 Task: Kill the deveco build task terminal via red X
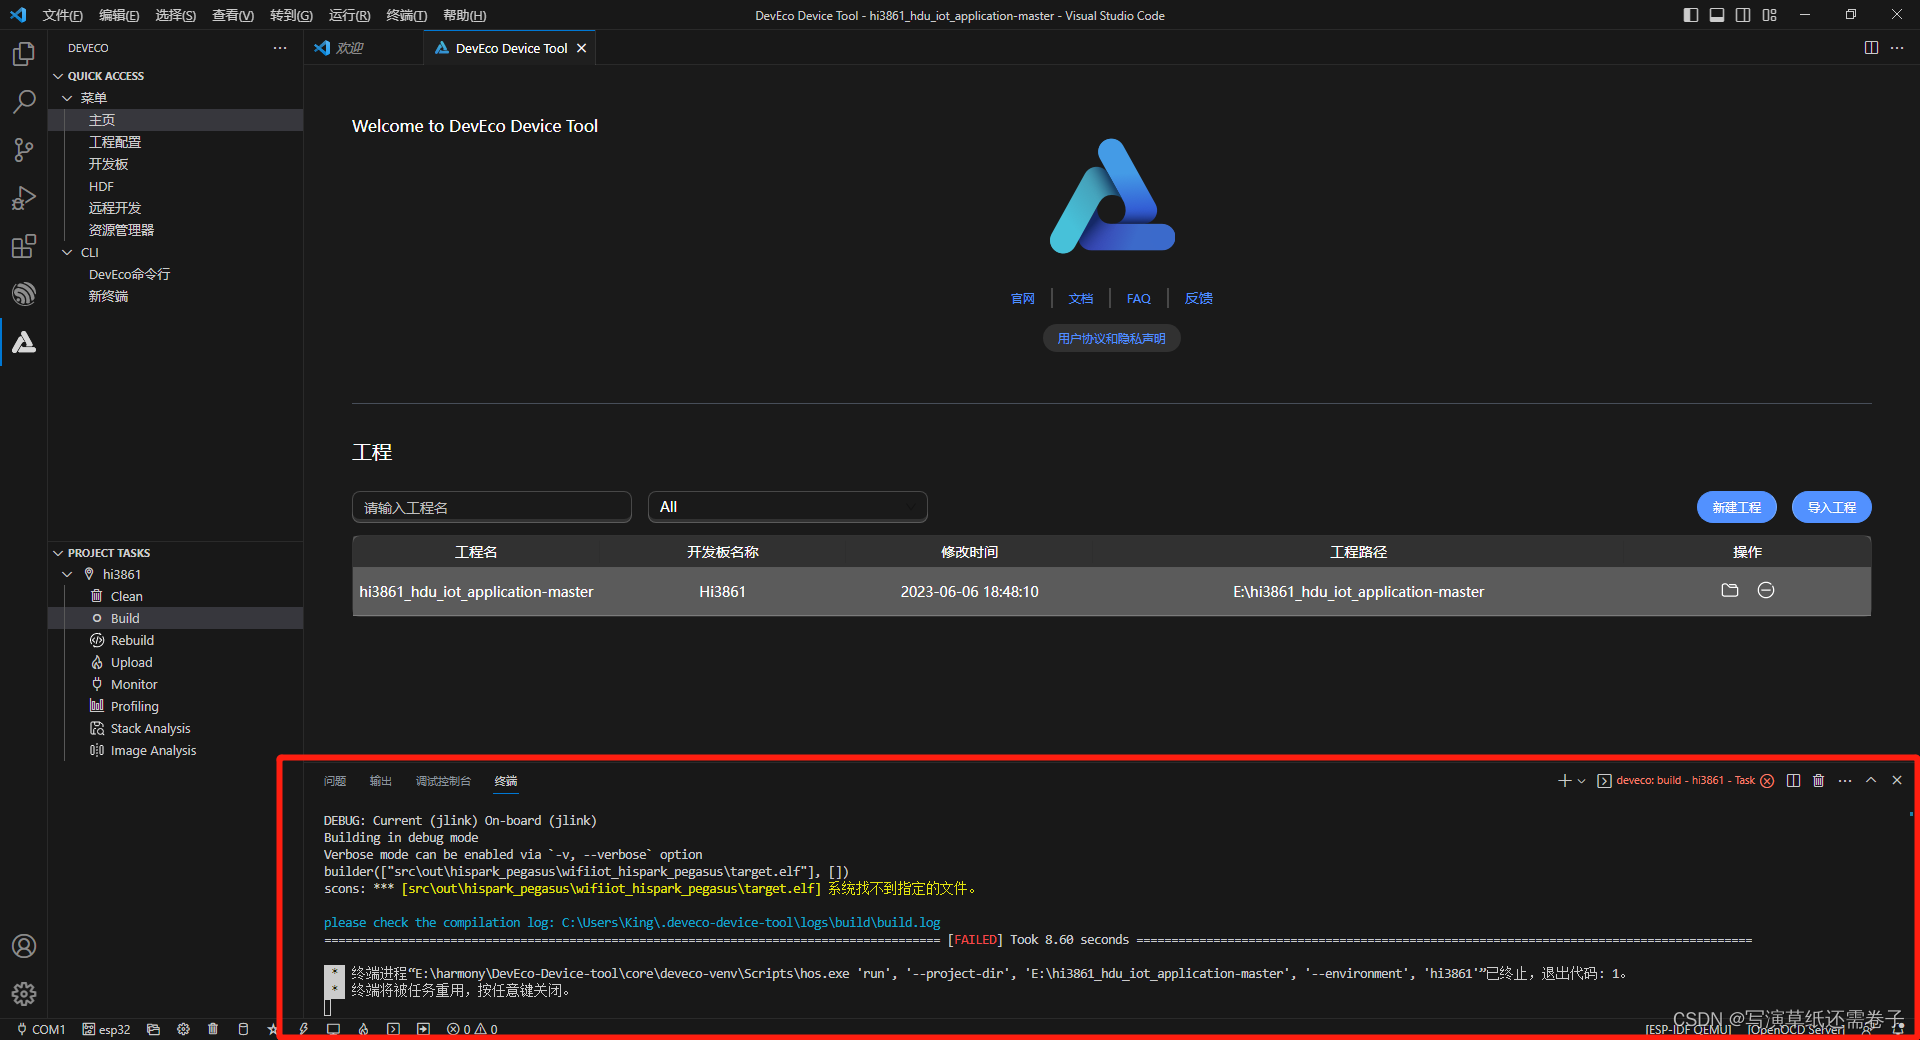click(1768, 781)
